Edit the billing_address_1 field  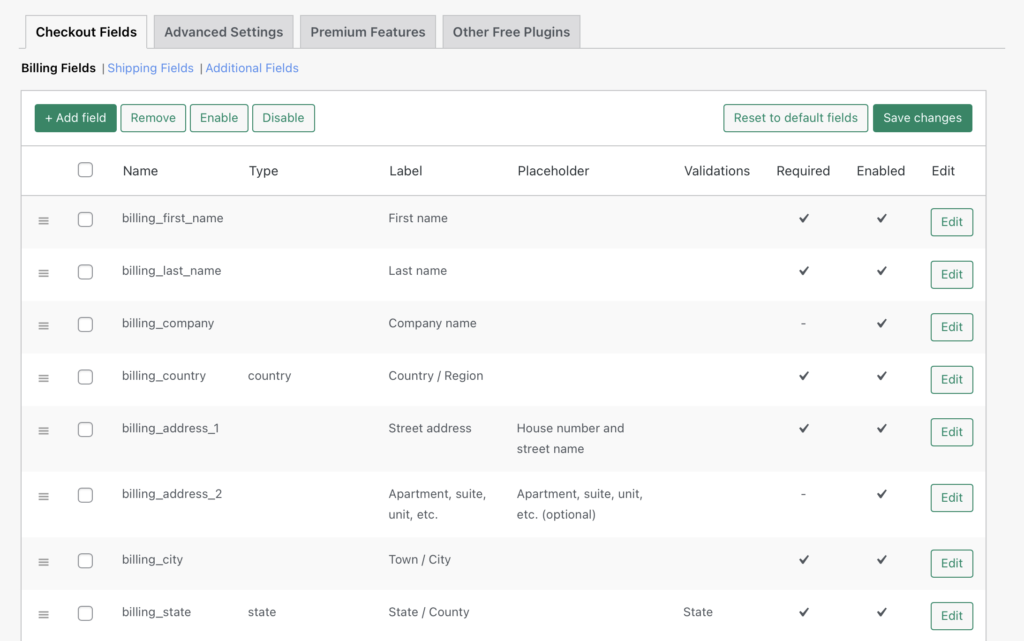pyautogui.click(x=952, y=432)
